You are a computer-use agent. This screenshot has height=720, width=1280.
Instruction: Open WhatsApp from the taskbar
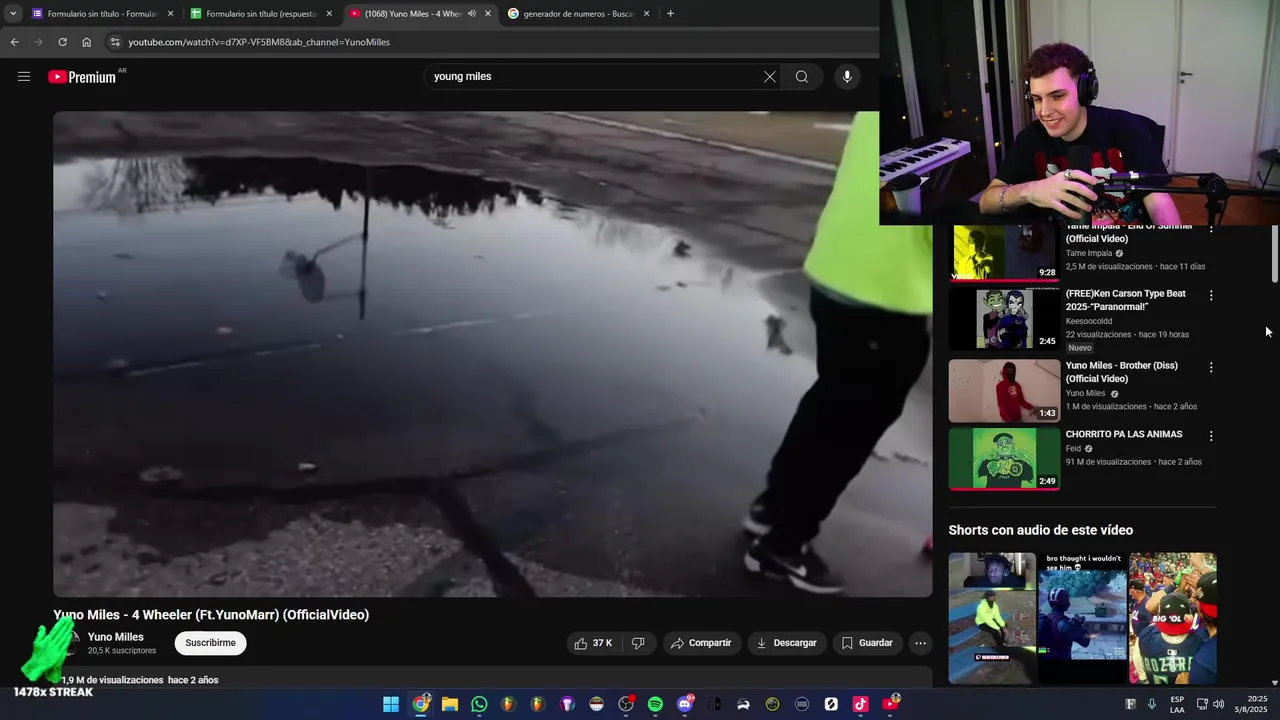pyautogui.click(x=479, y=704)
